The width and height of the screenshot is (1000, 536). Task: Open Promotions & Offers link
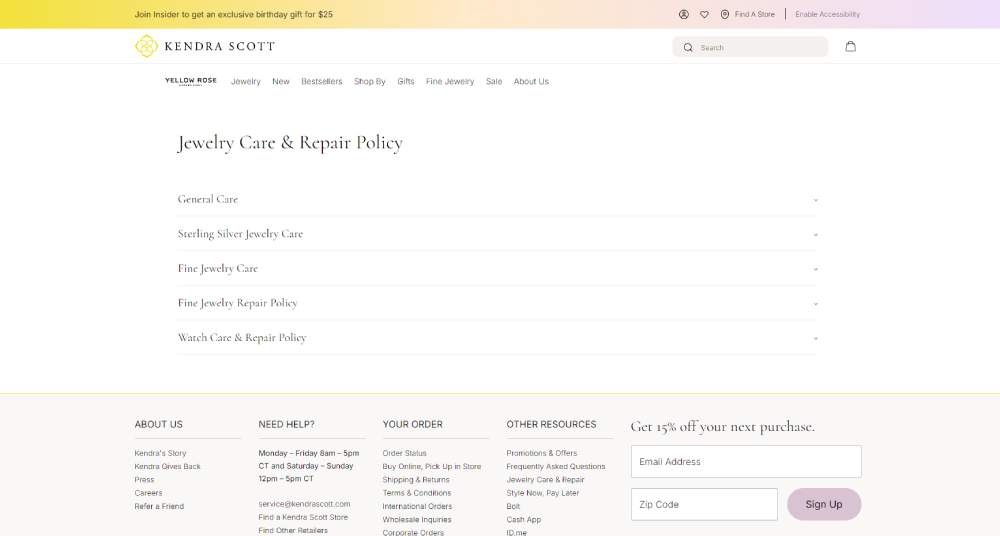tap(541, 453)
